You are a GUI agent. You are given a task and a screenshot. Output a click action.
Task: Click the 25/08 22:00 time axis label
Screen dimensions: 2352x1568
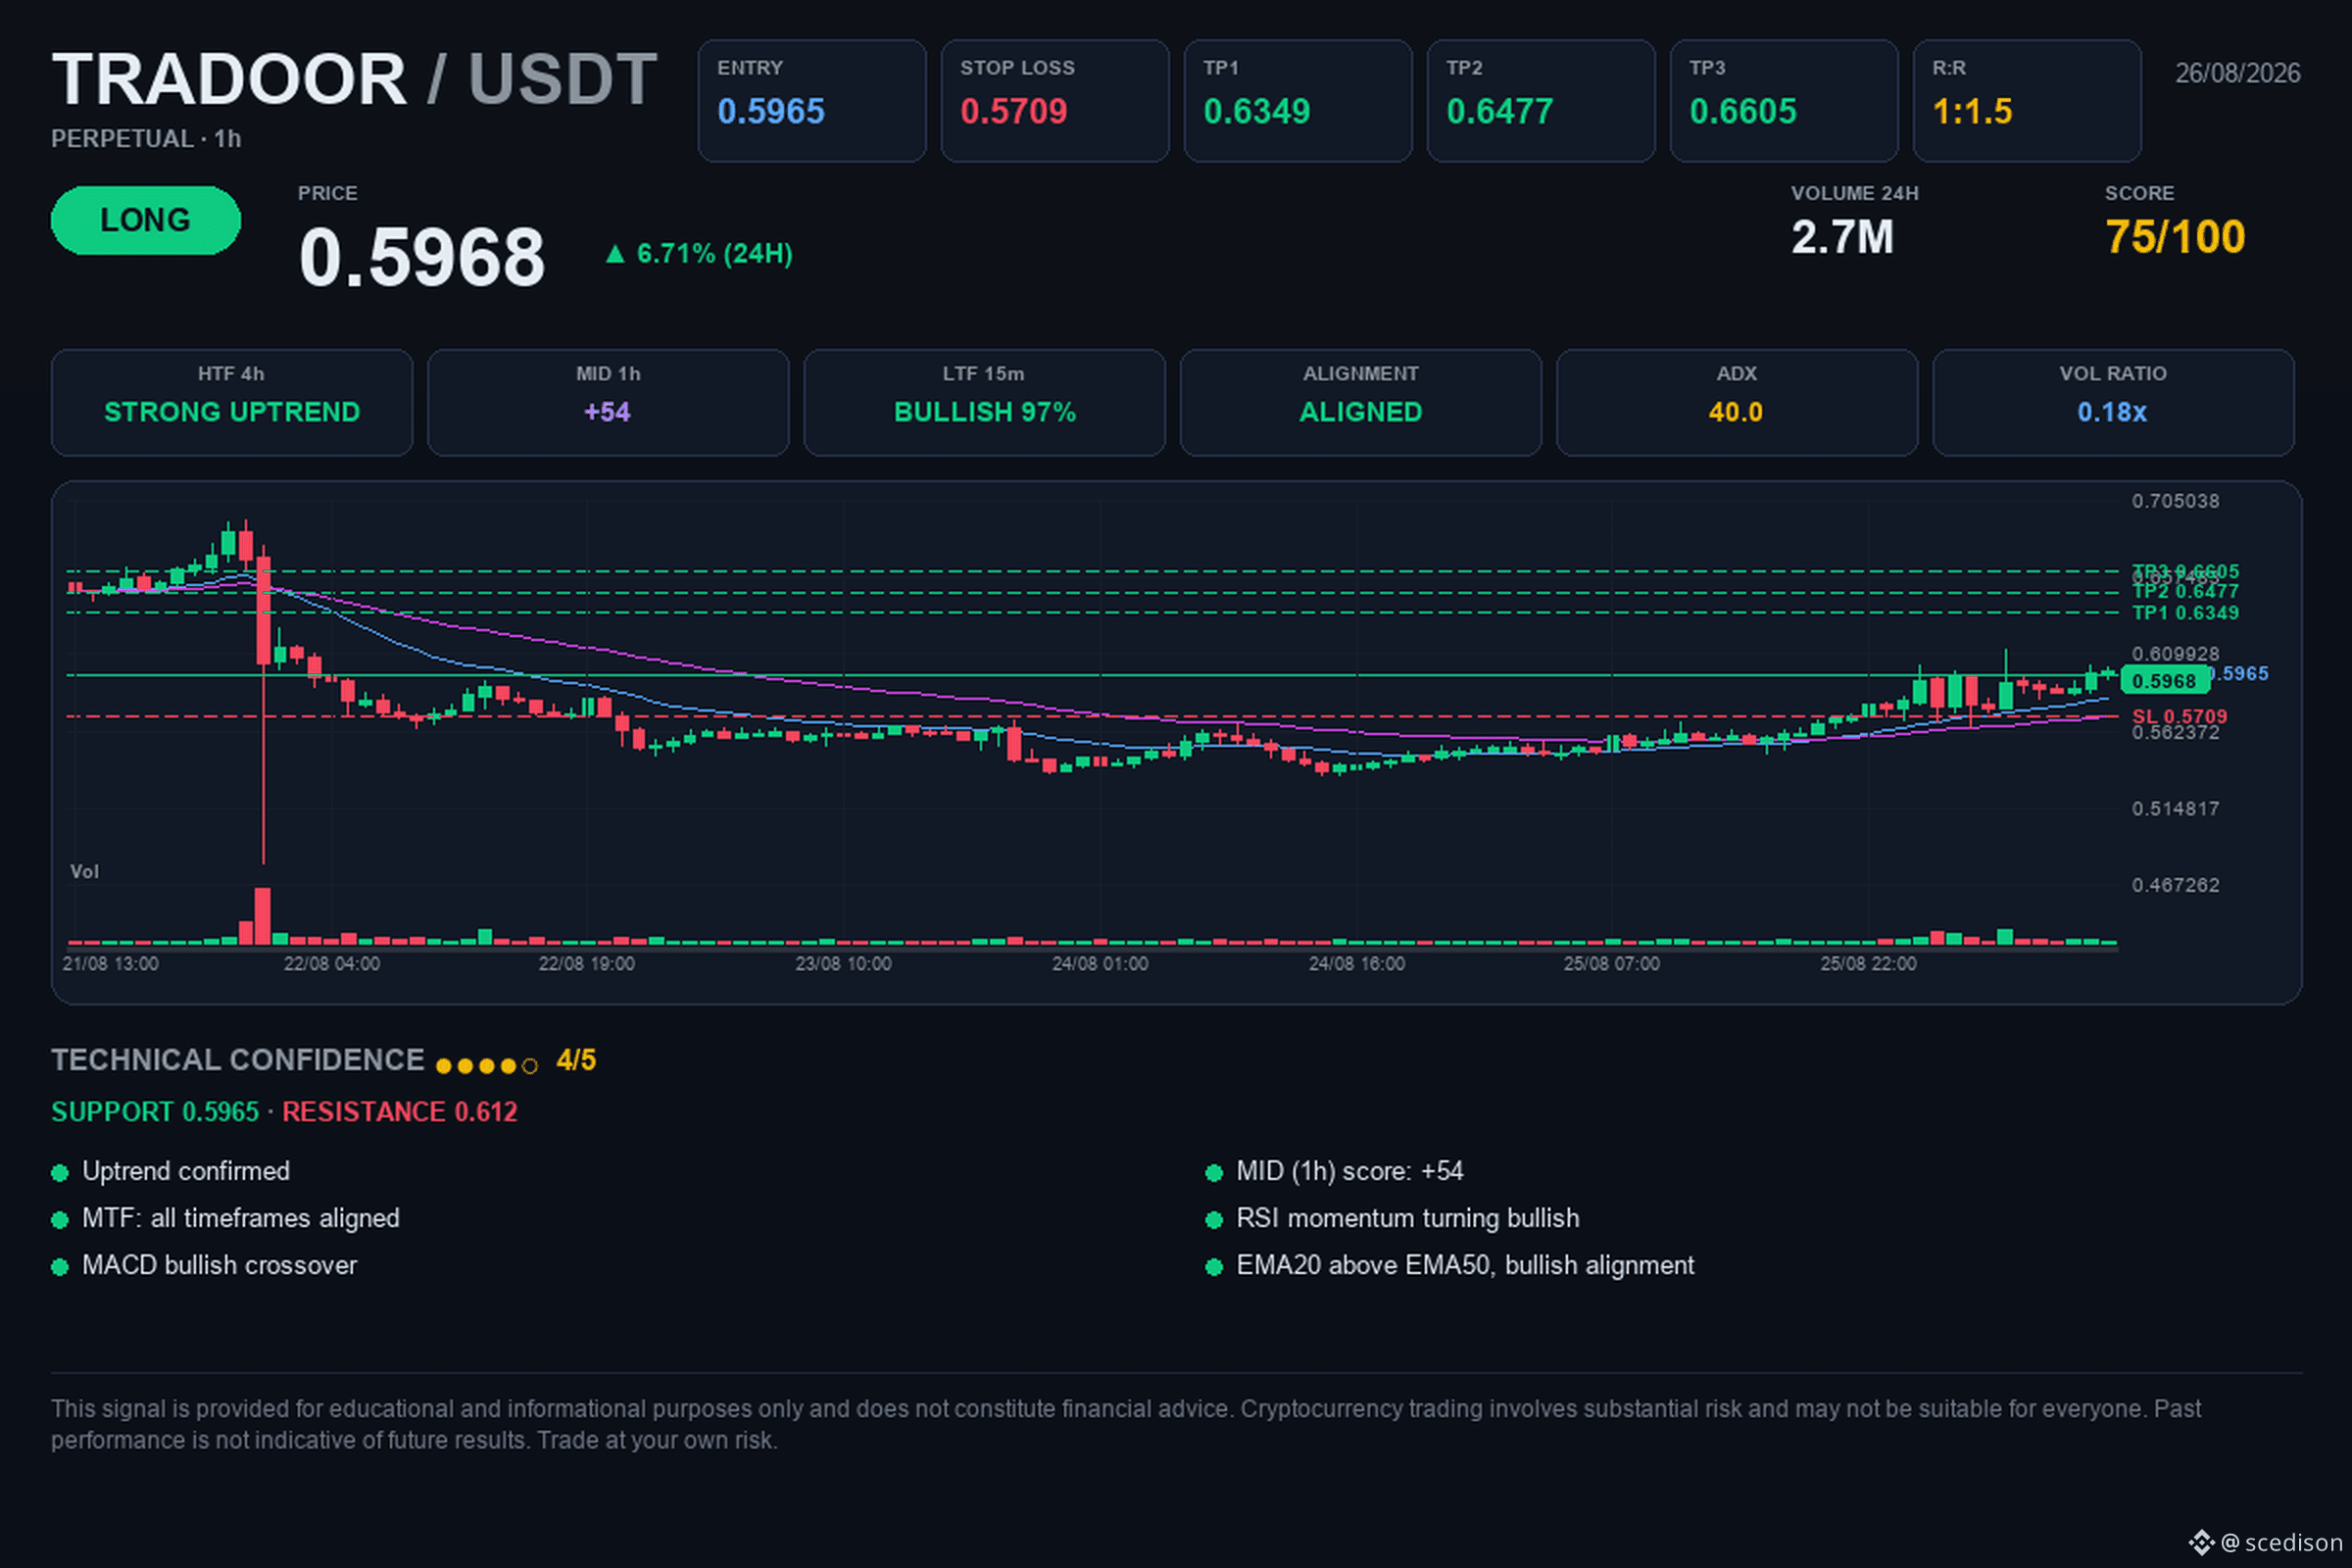1868,964
